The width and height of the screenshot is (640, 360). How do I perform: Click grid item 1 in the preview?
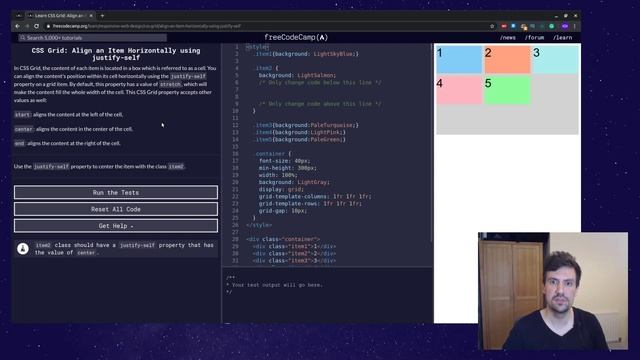click(459, 60)
